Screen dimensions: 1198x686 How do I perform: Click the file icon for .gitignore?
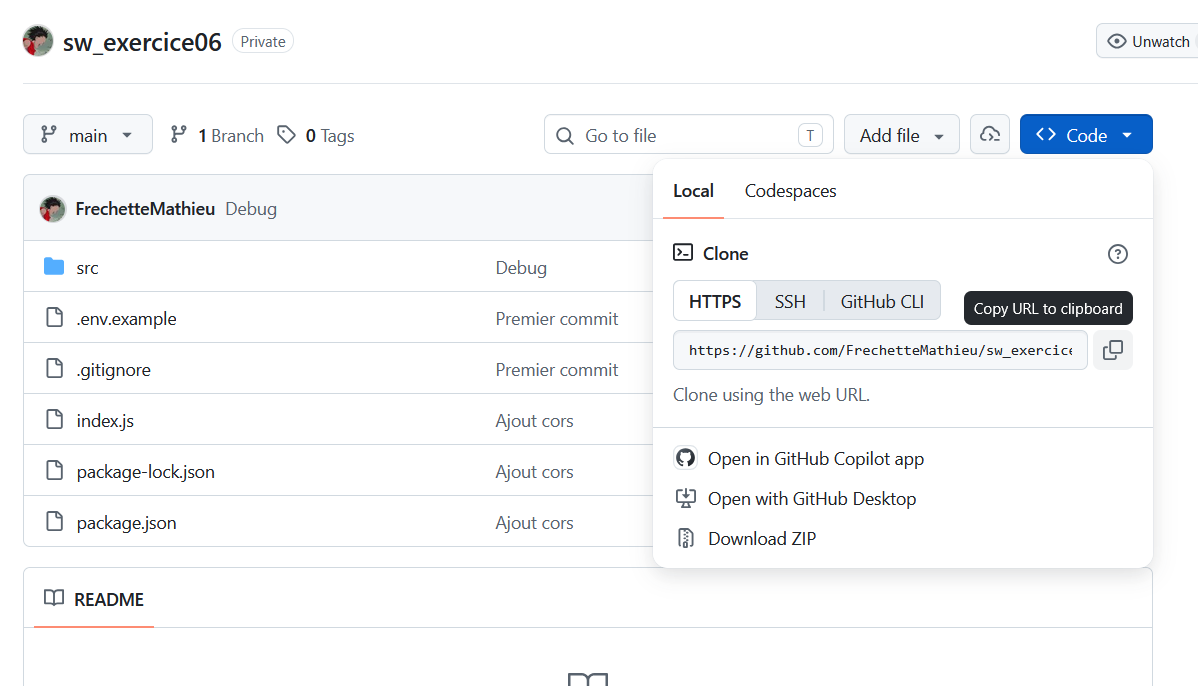(54, 368)
